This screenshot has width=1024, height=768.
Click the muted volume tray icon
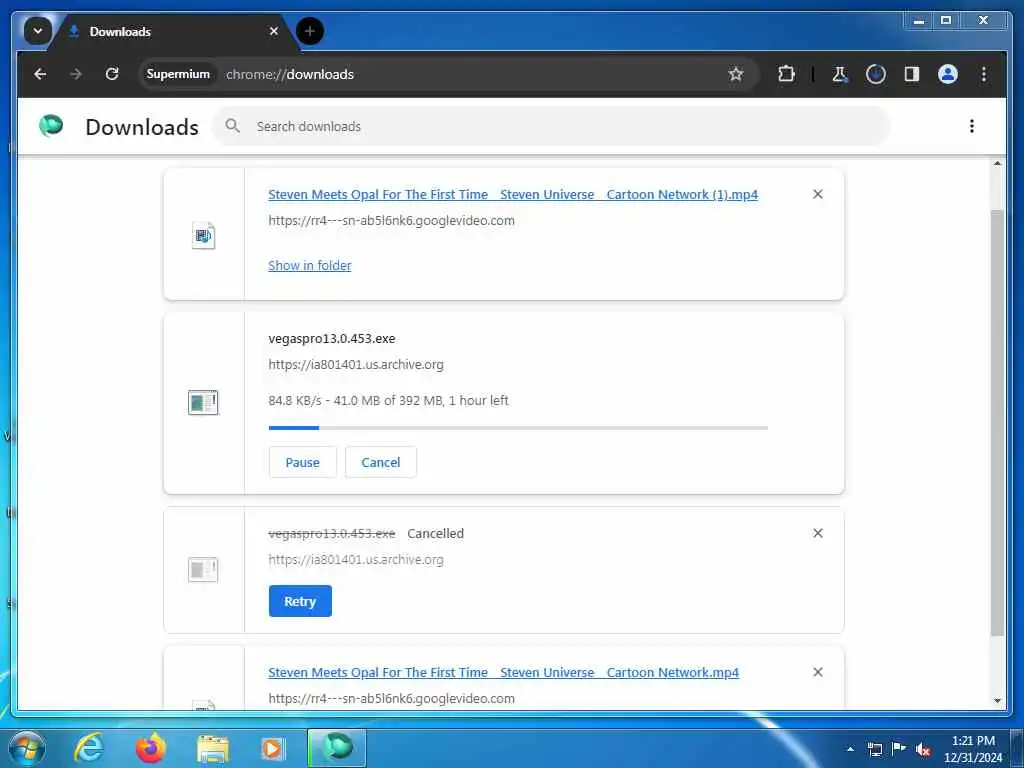click(923, 749)
